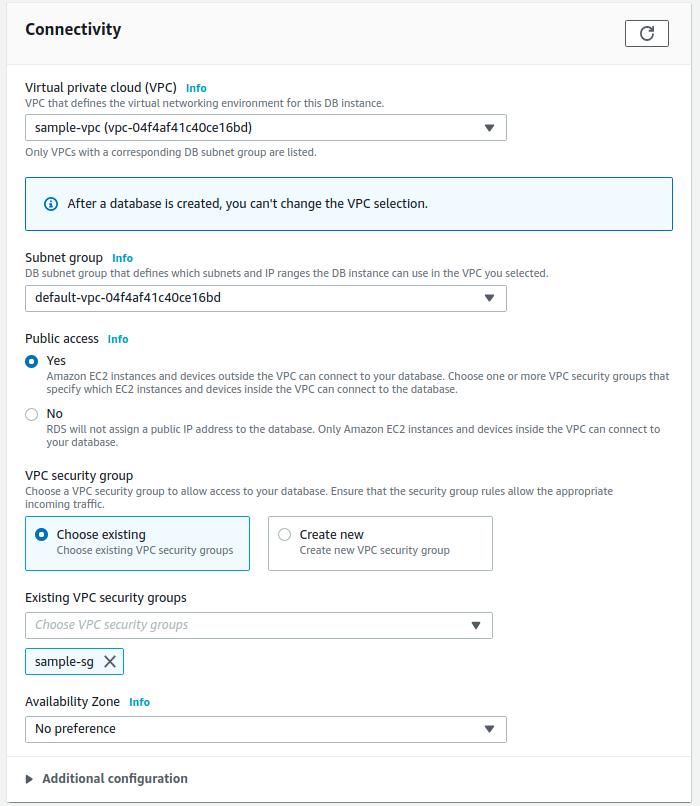
Task: Select the Choose existing security group option
Action: point(42,535)
